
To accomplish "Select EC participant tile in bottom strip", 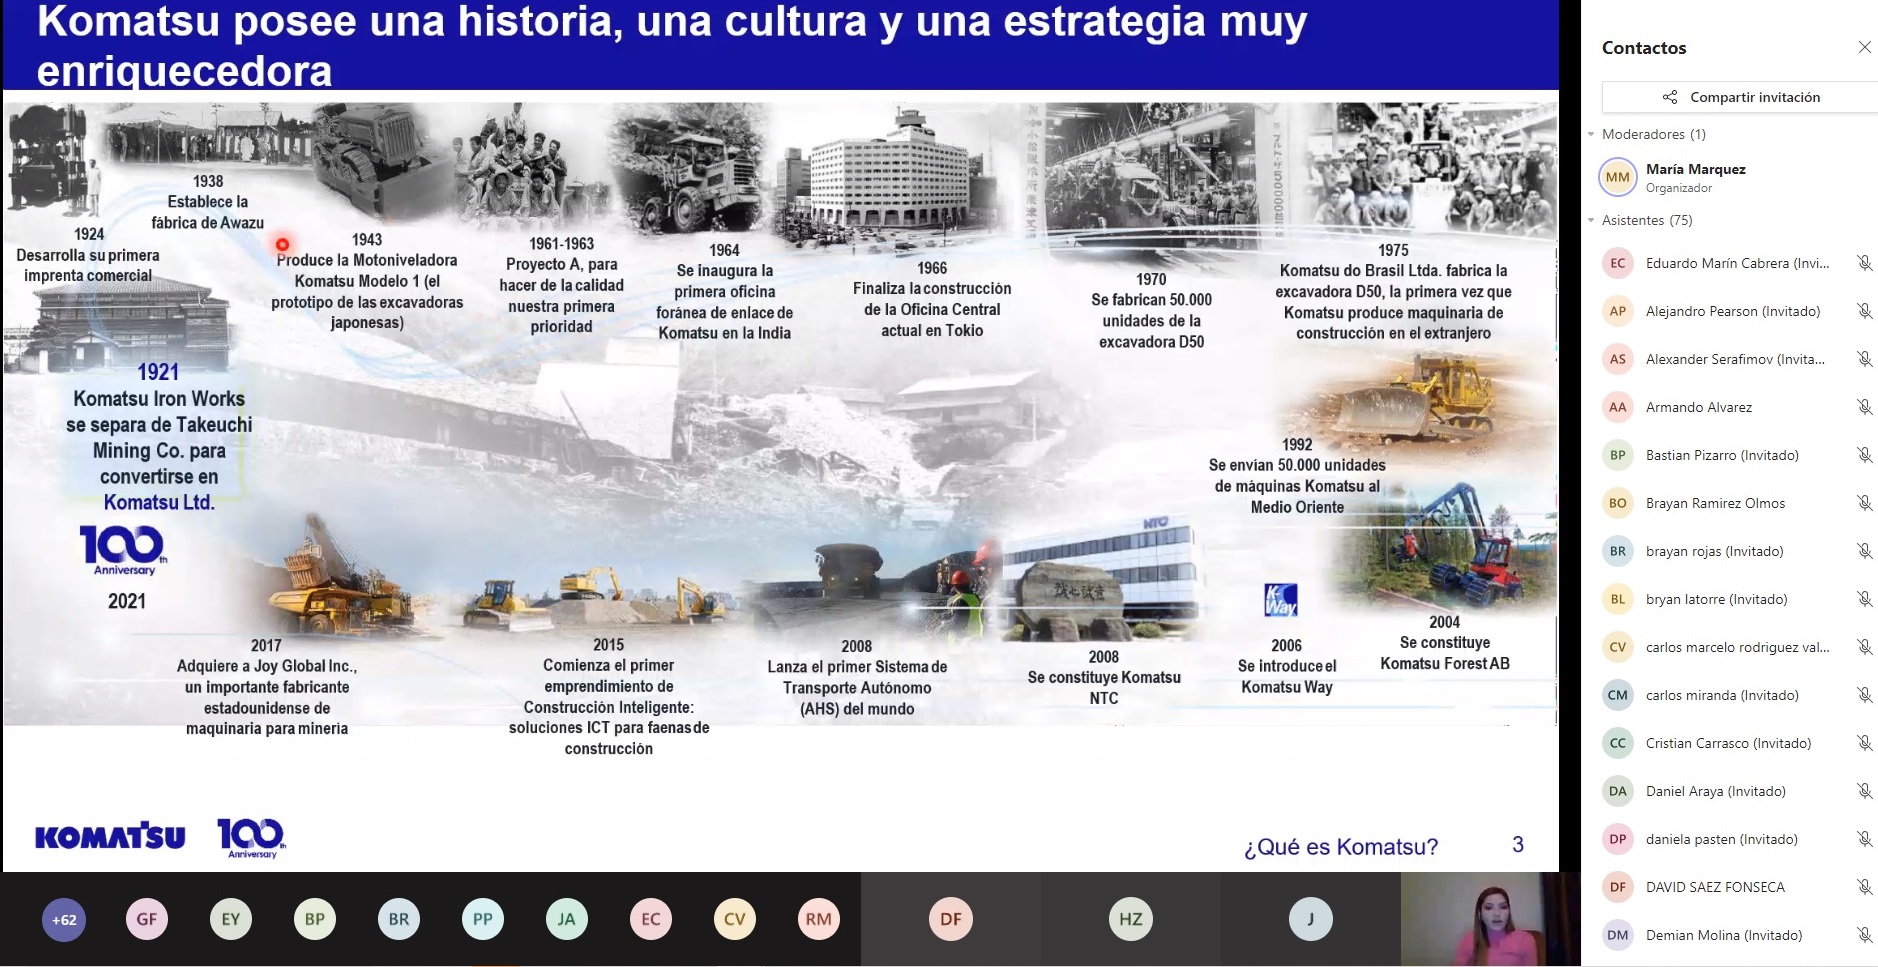I will click(x=651, y=920).
